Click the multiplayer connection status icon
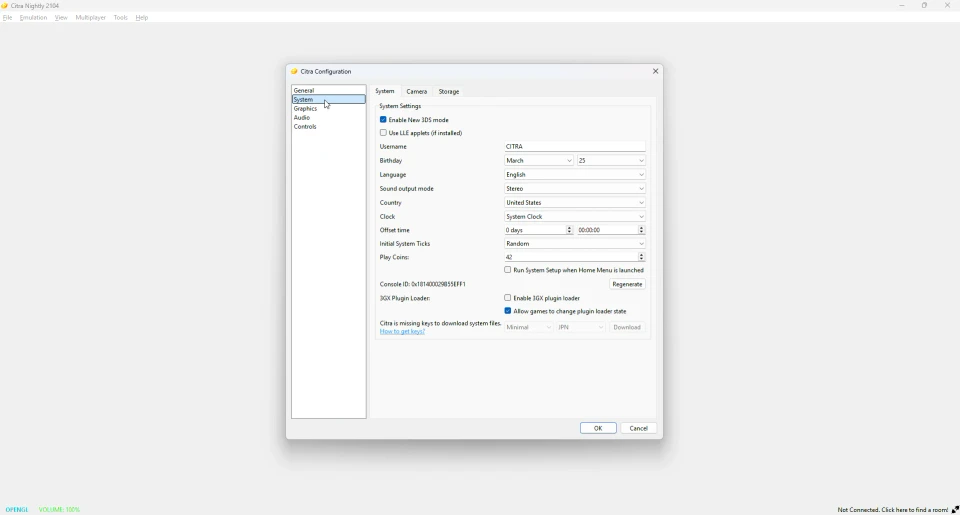This screenshot has height=515, width=960. point(955,509)
